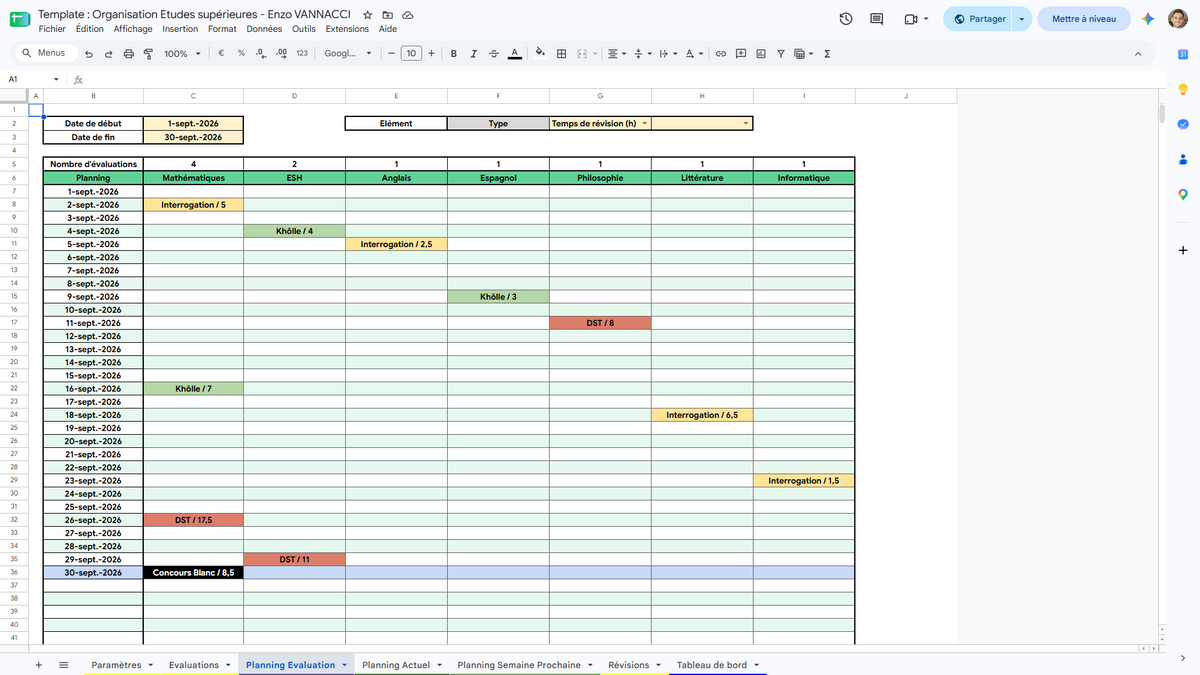The image size is (1200, 675).
Task: Decrease font size with minus button
Action: 391,54
